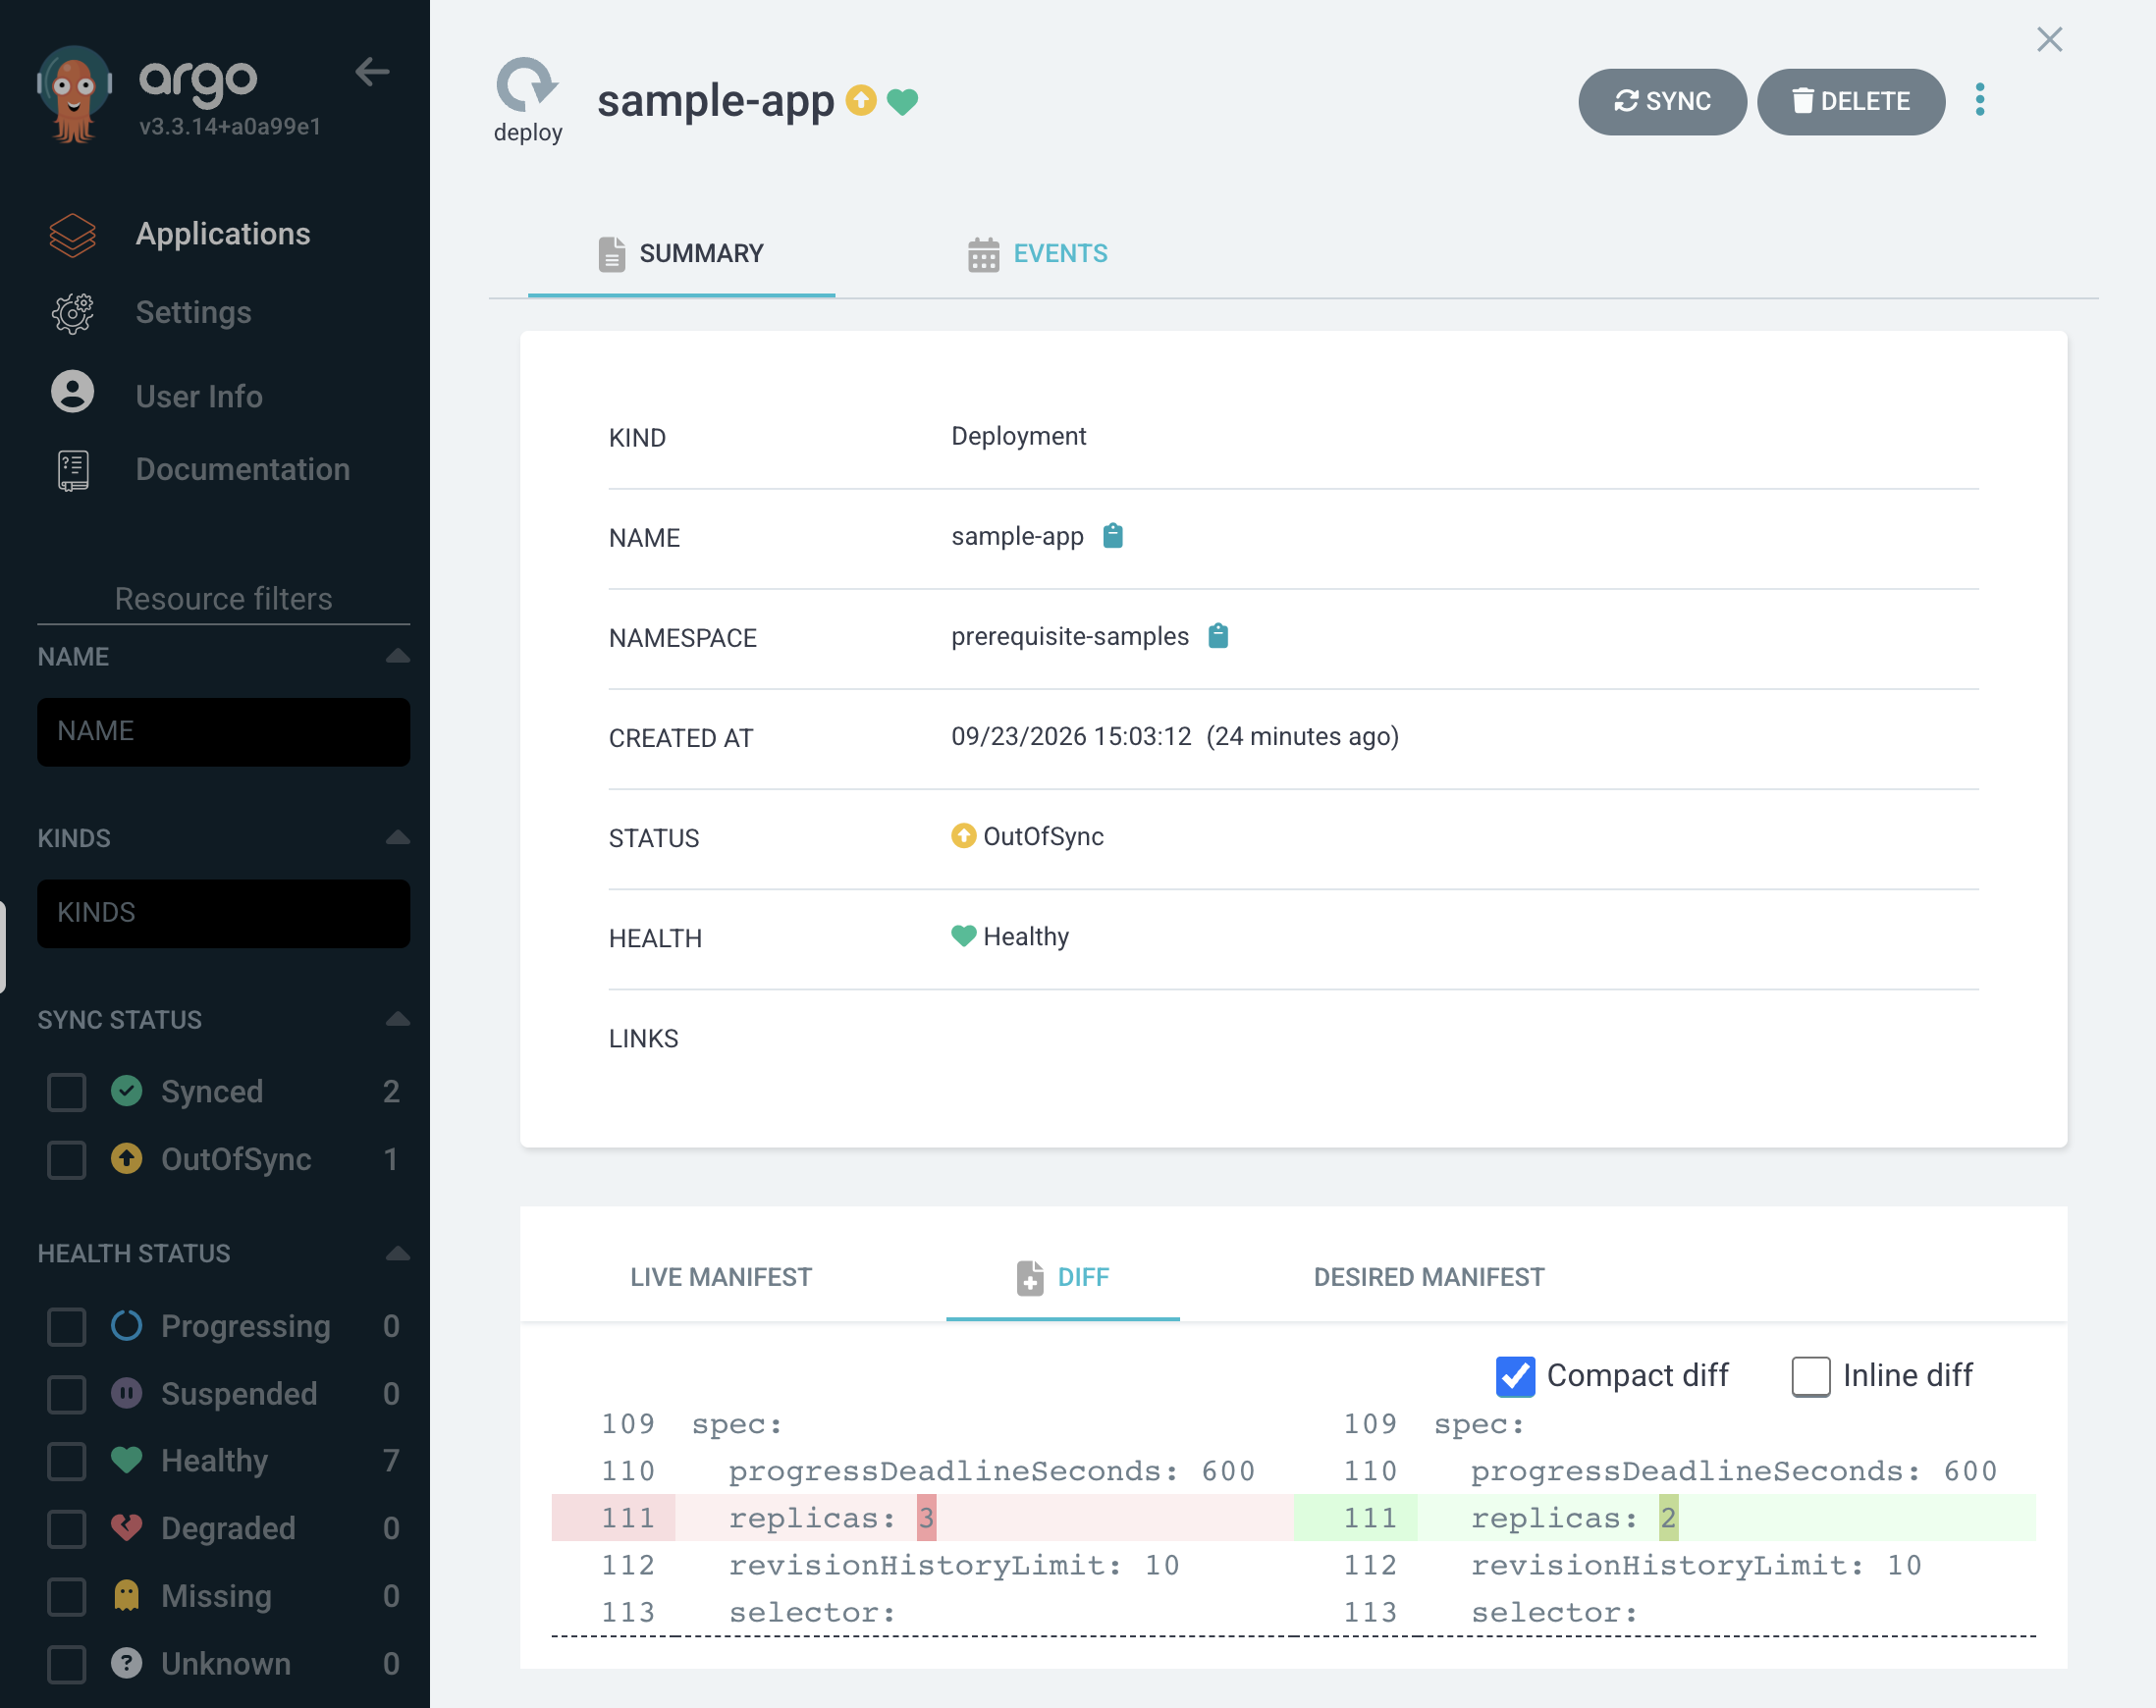The image size is (2156, 1708).
Task: Click OutOfSync badge beside sample-app title
Action: 861,100
